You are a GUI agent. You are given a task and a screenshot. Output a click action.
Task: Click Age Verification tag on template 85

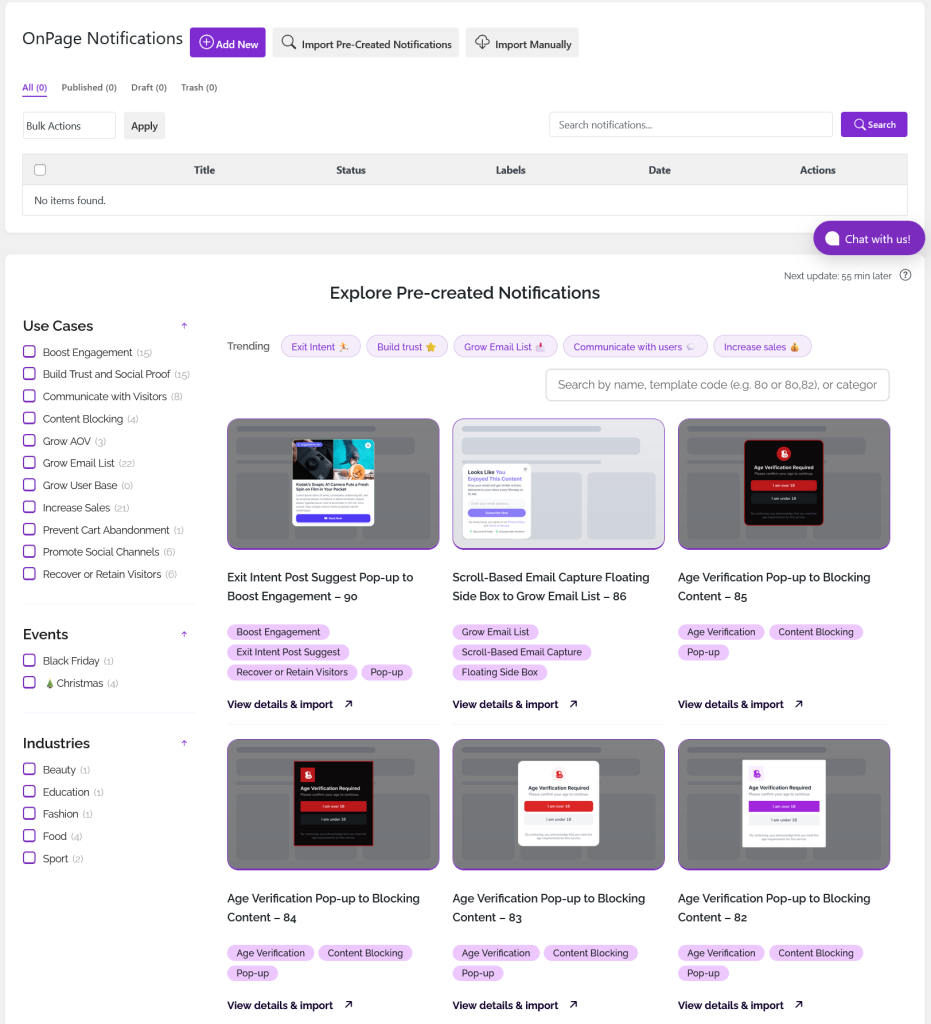721,632
